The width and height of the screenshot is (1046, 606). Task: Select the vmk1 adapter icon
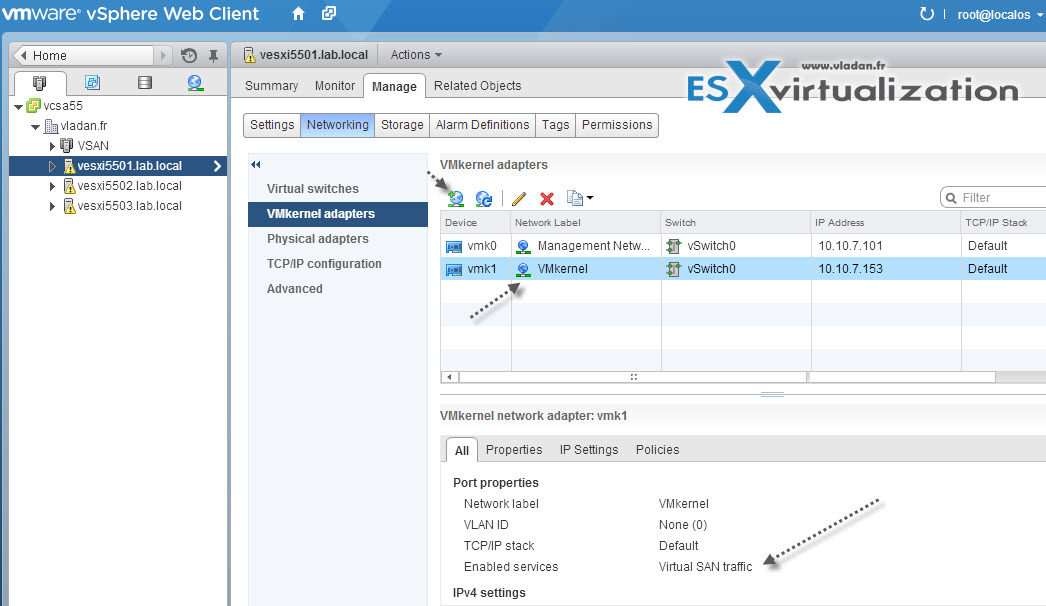pyautogui.click(x=454, y=270)
